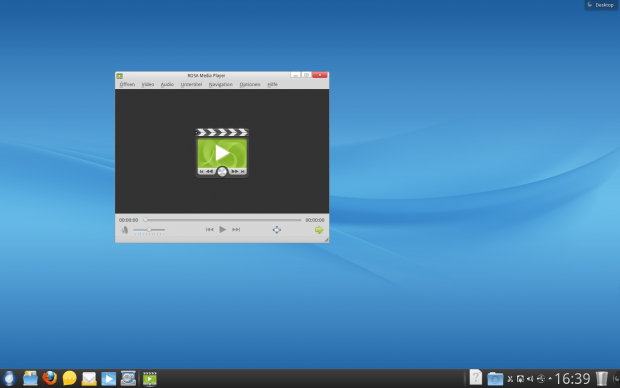620x388 pixels.
Task: Switch to ROSA Media Player taskbar entry
Action: click(150, 379)
